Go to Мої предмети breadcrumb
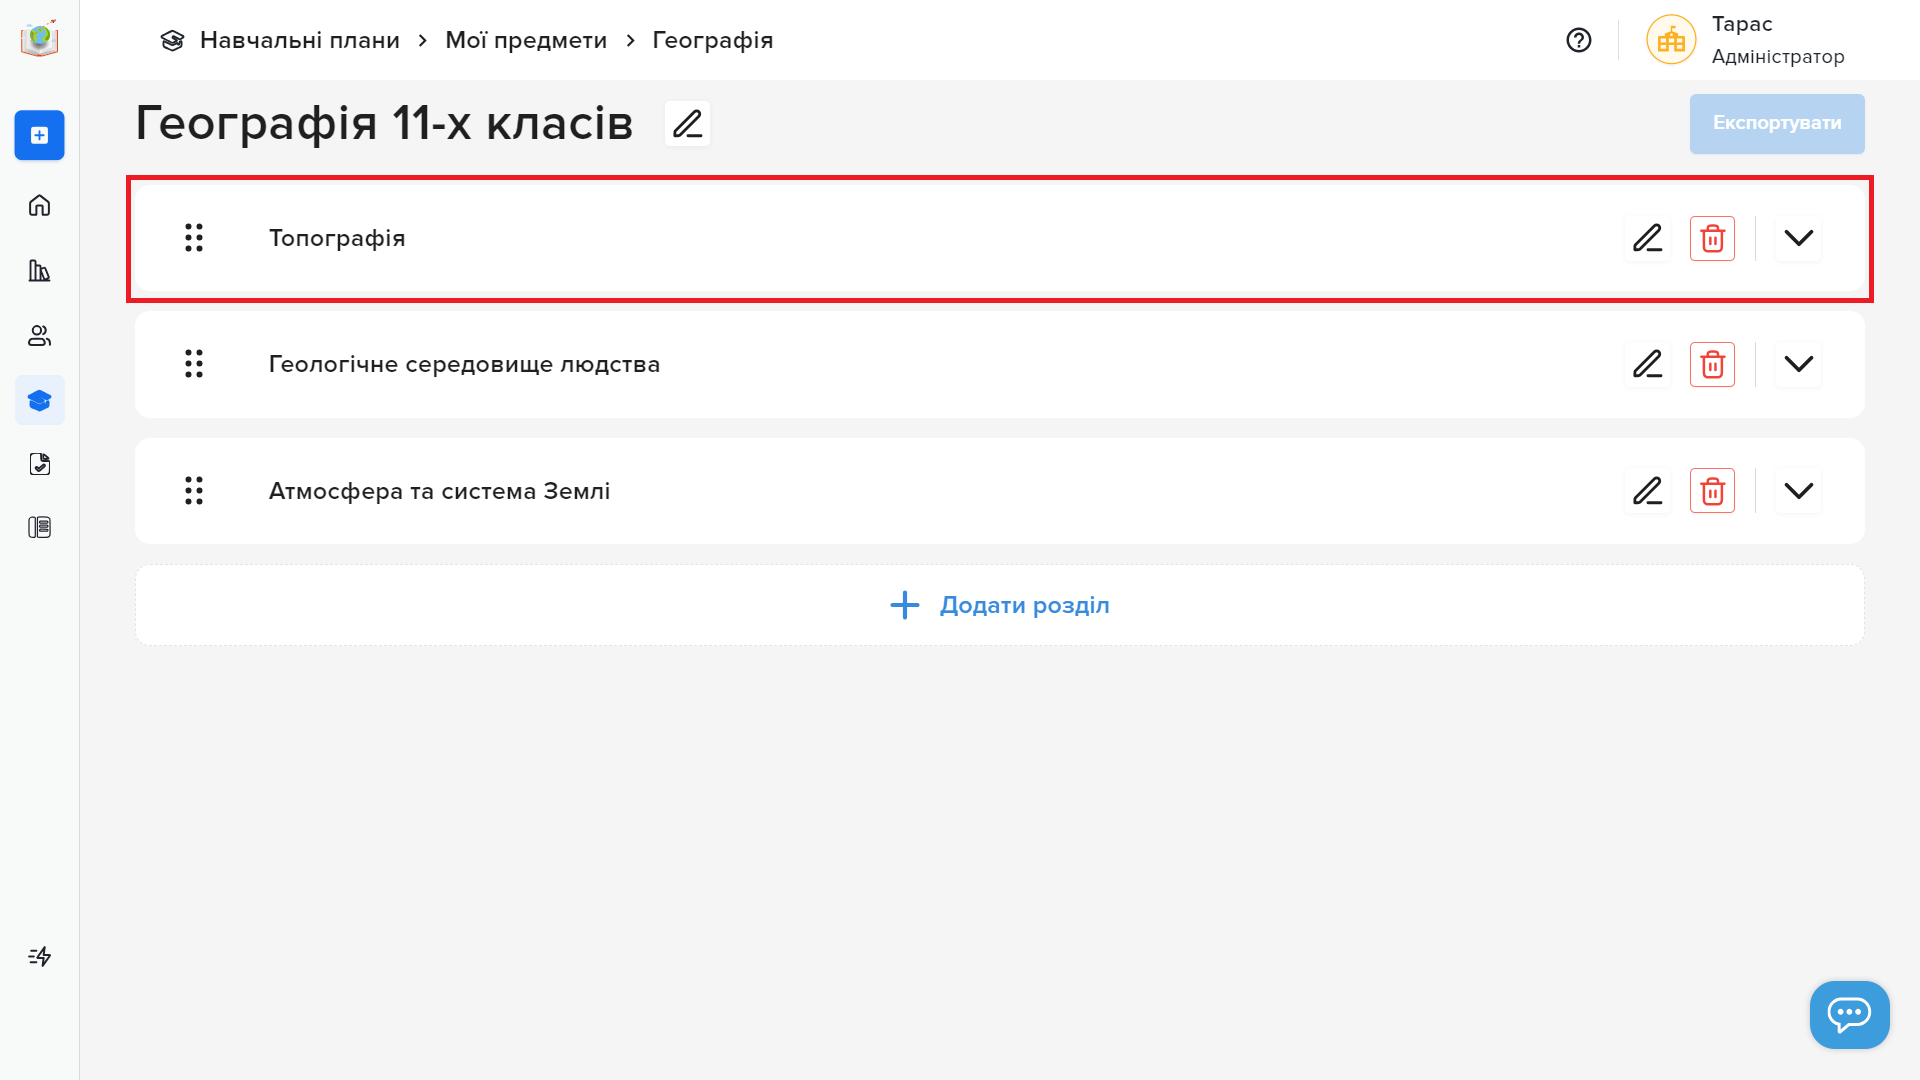The width and height of the screenshot is (1920, 1080). pyautogui.click(x=526, y=40)
